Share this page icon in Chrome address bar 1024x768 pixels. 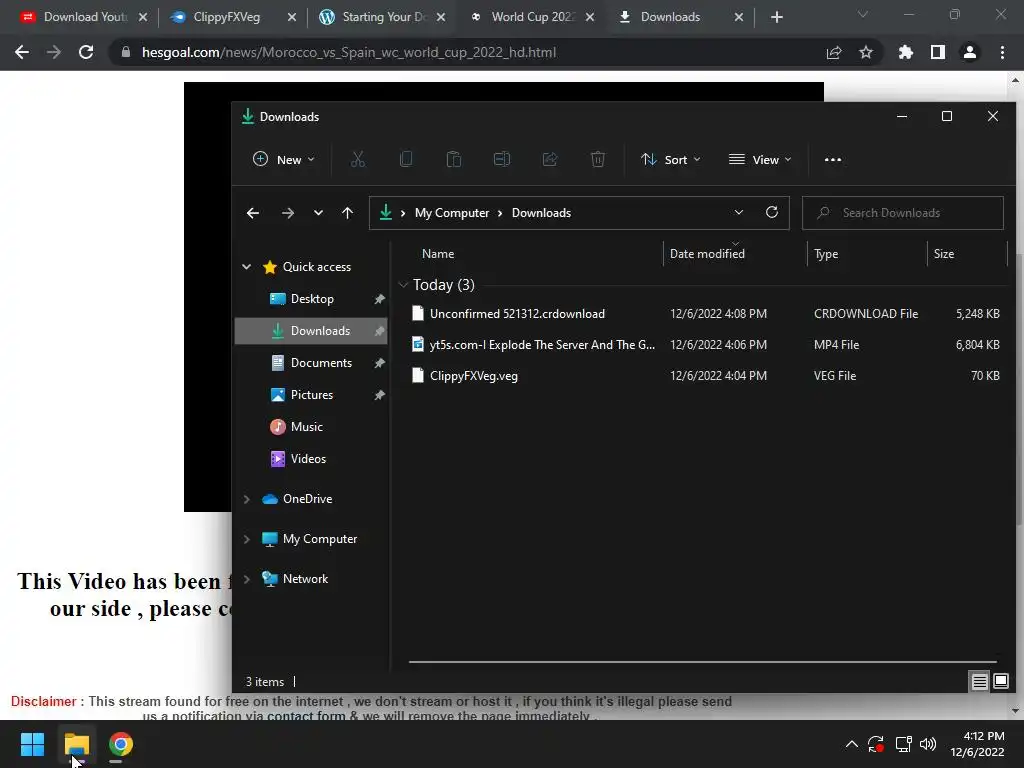[x=834, y=52]
